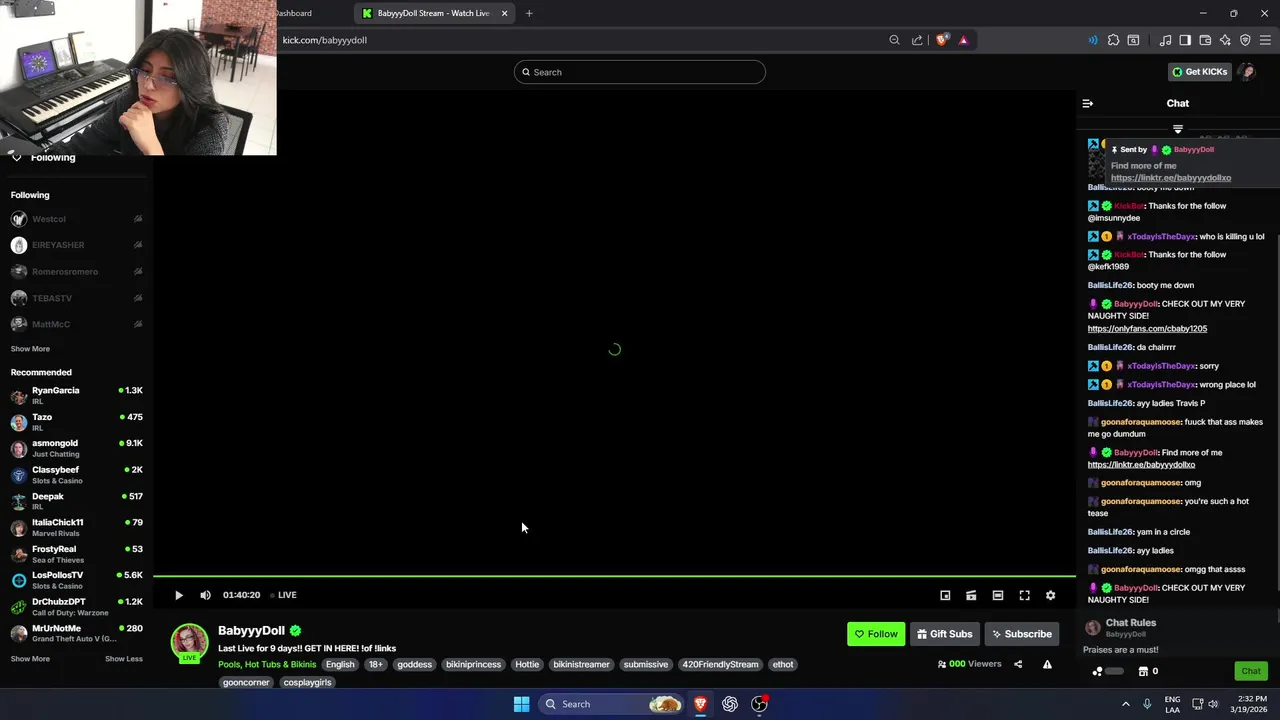The image size is (1280, 720).
Task: Click the Follow button
Action: coord(876,634)
